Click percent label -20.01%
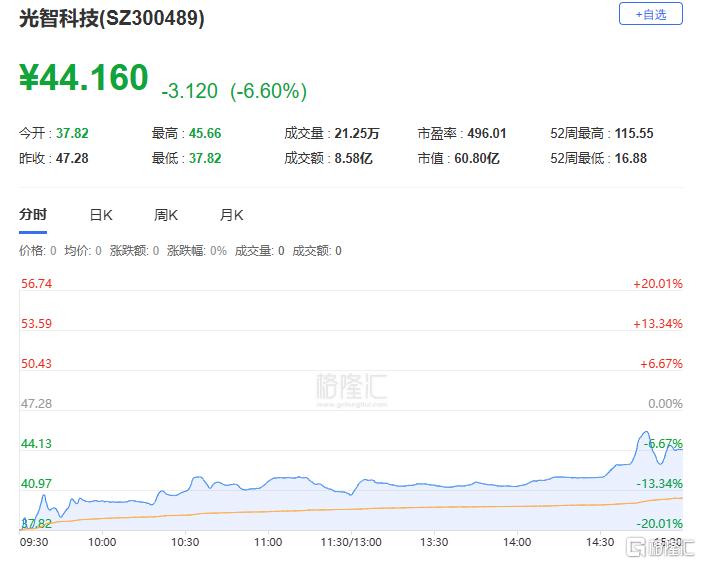Image resolution: width=701 pixels, height=564 pixels. (x=659, y=523)
